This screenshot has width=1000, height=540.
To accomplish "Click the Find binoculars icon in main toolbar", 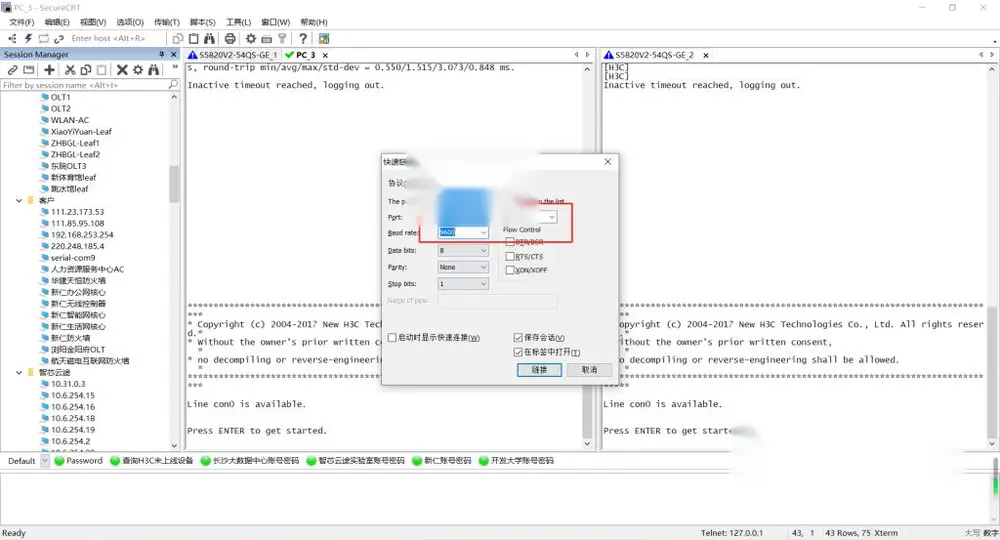I will pos(209,38).
